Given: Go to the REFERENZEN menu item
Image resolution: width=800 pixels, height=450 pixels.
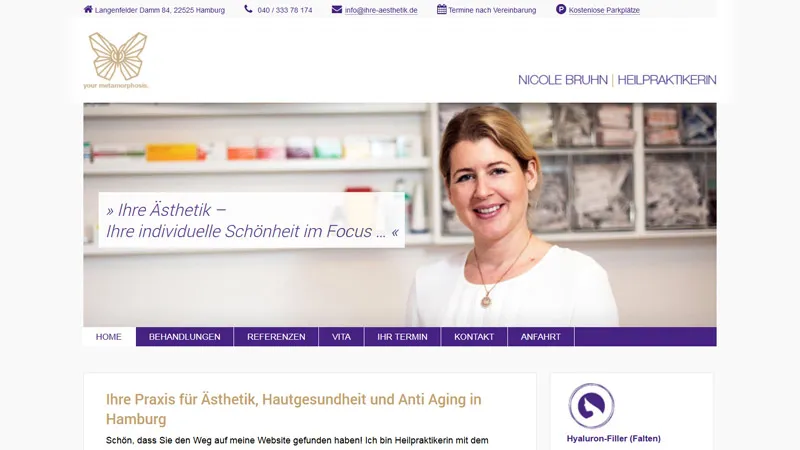Looking at the screenshot, I should click(276, 337).
